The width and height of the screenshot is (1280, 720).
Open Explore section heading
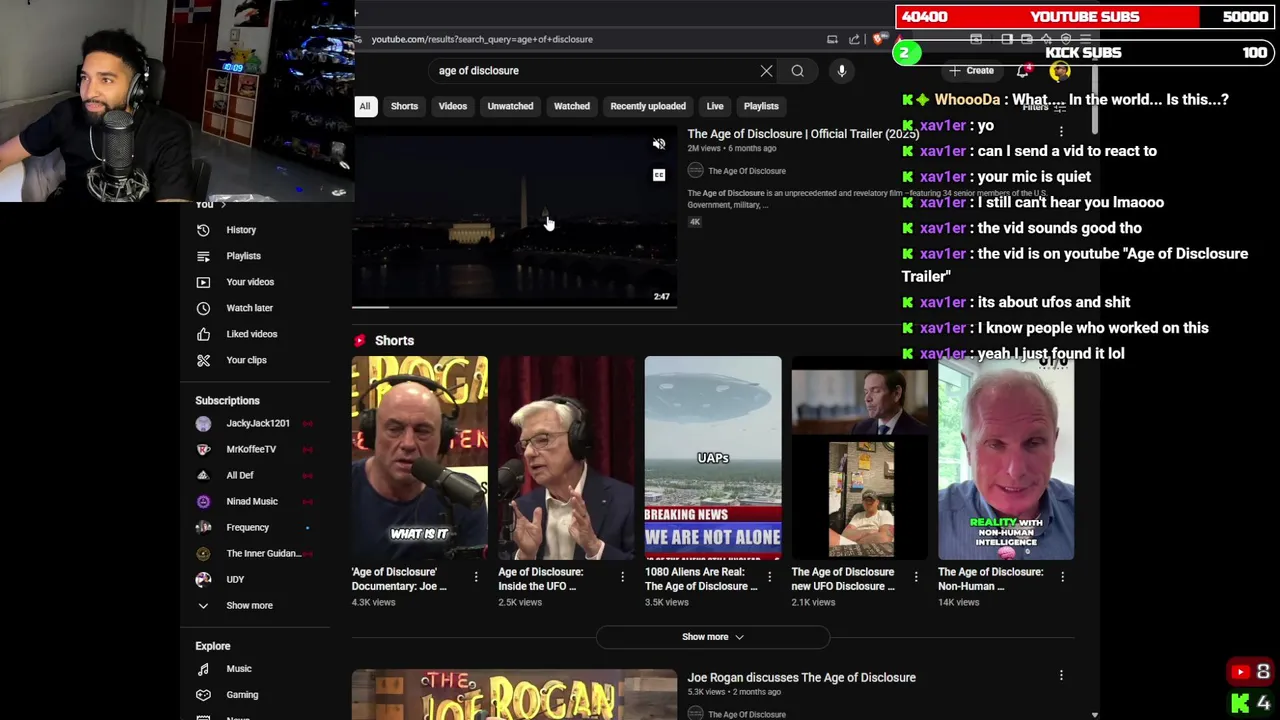pos(213,646)
